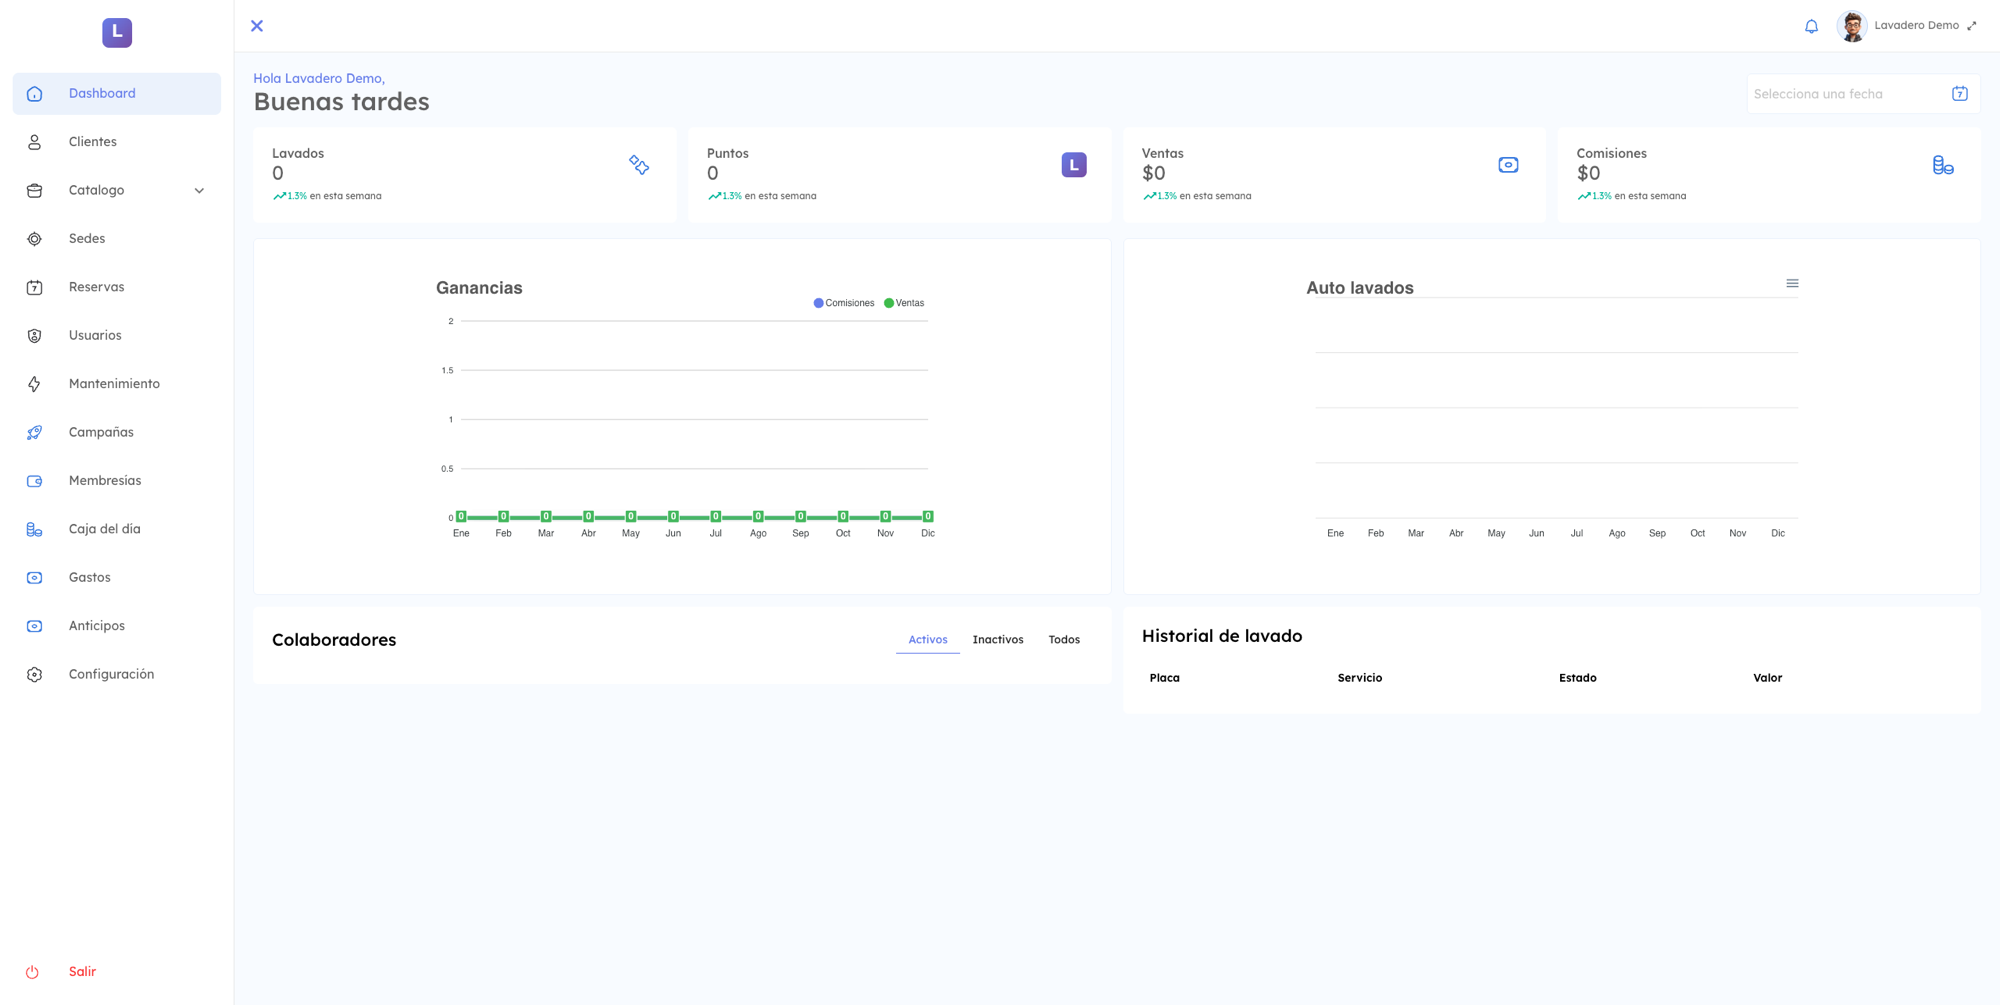The width and height of the screenshot is (2000, 1005).
Task: Click the Anticipos money icon
Action: pyautogui.click(x=34, y=626)
